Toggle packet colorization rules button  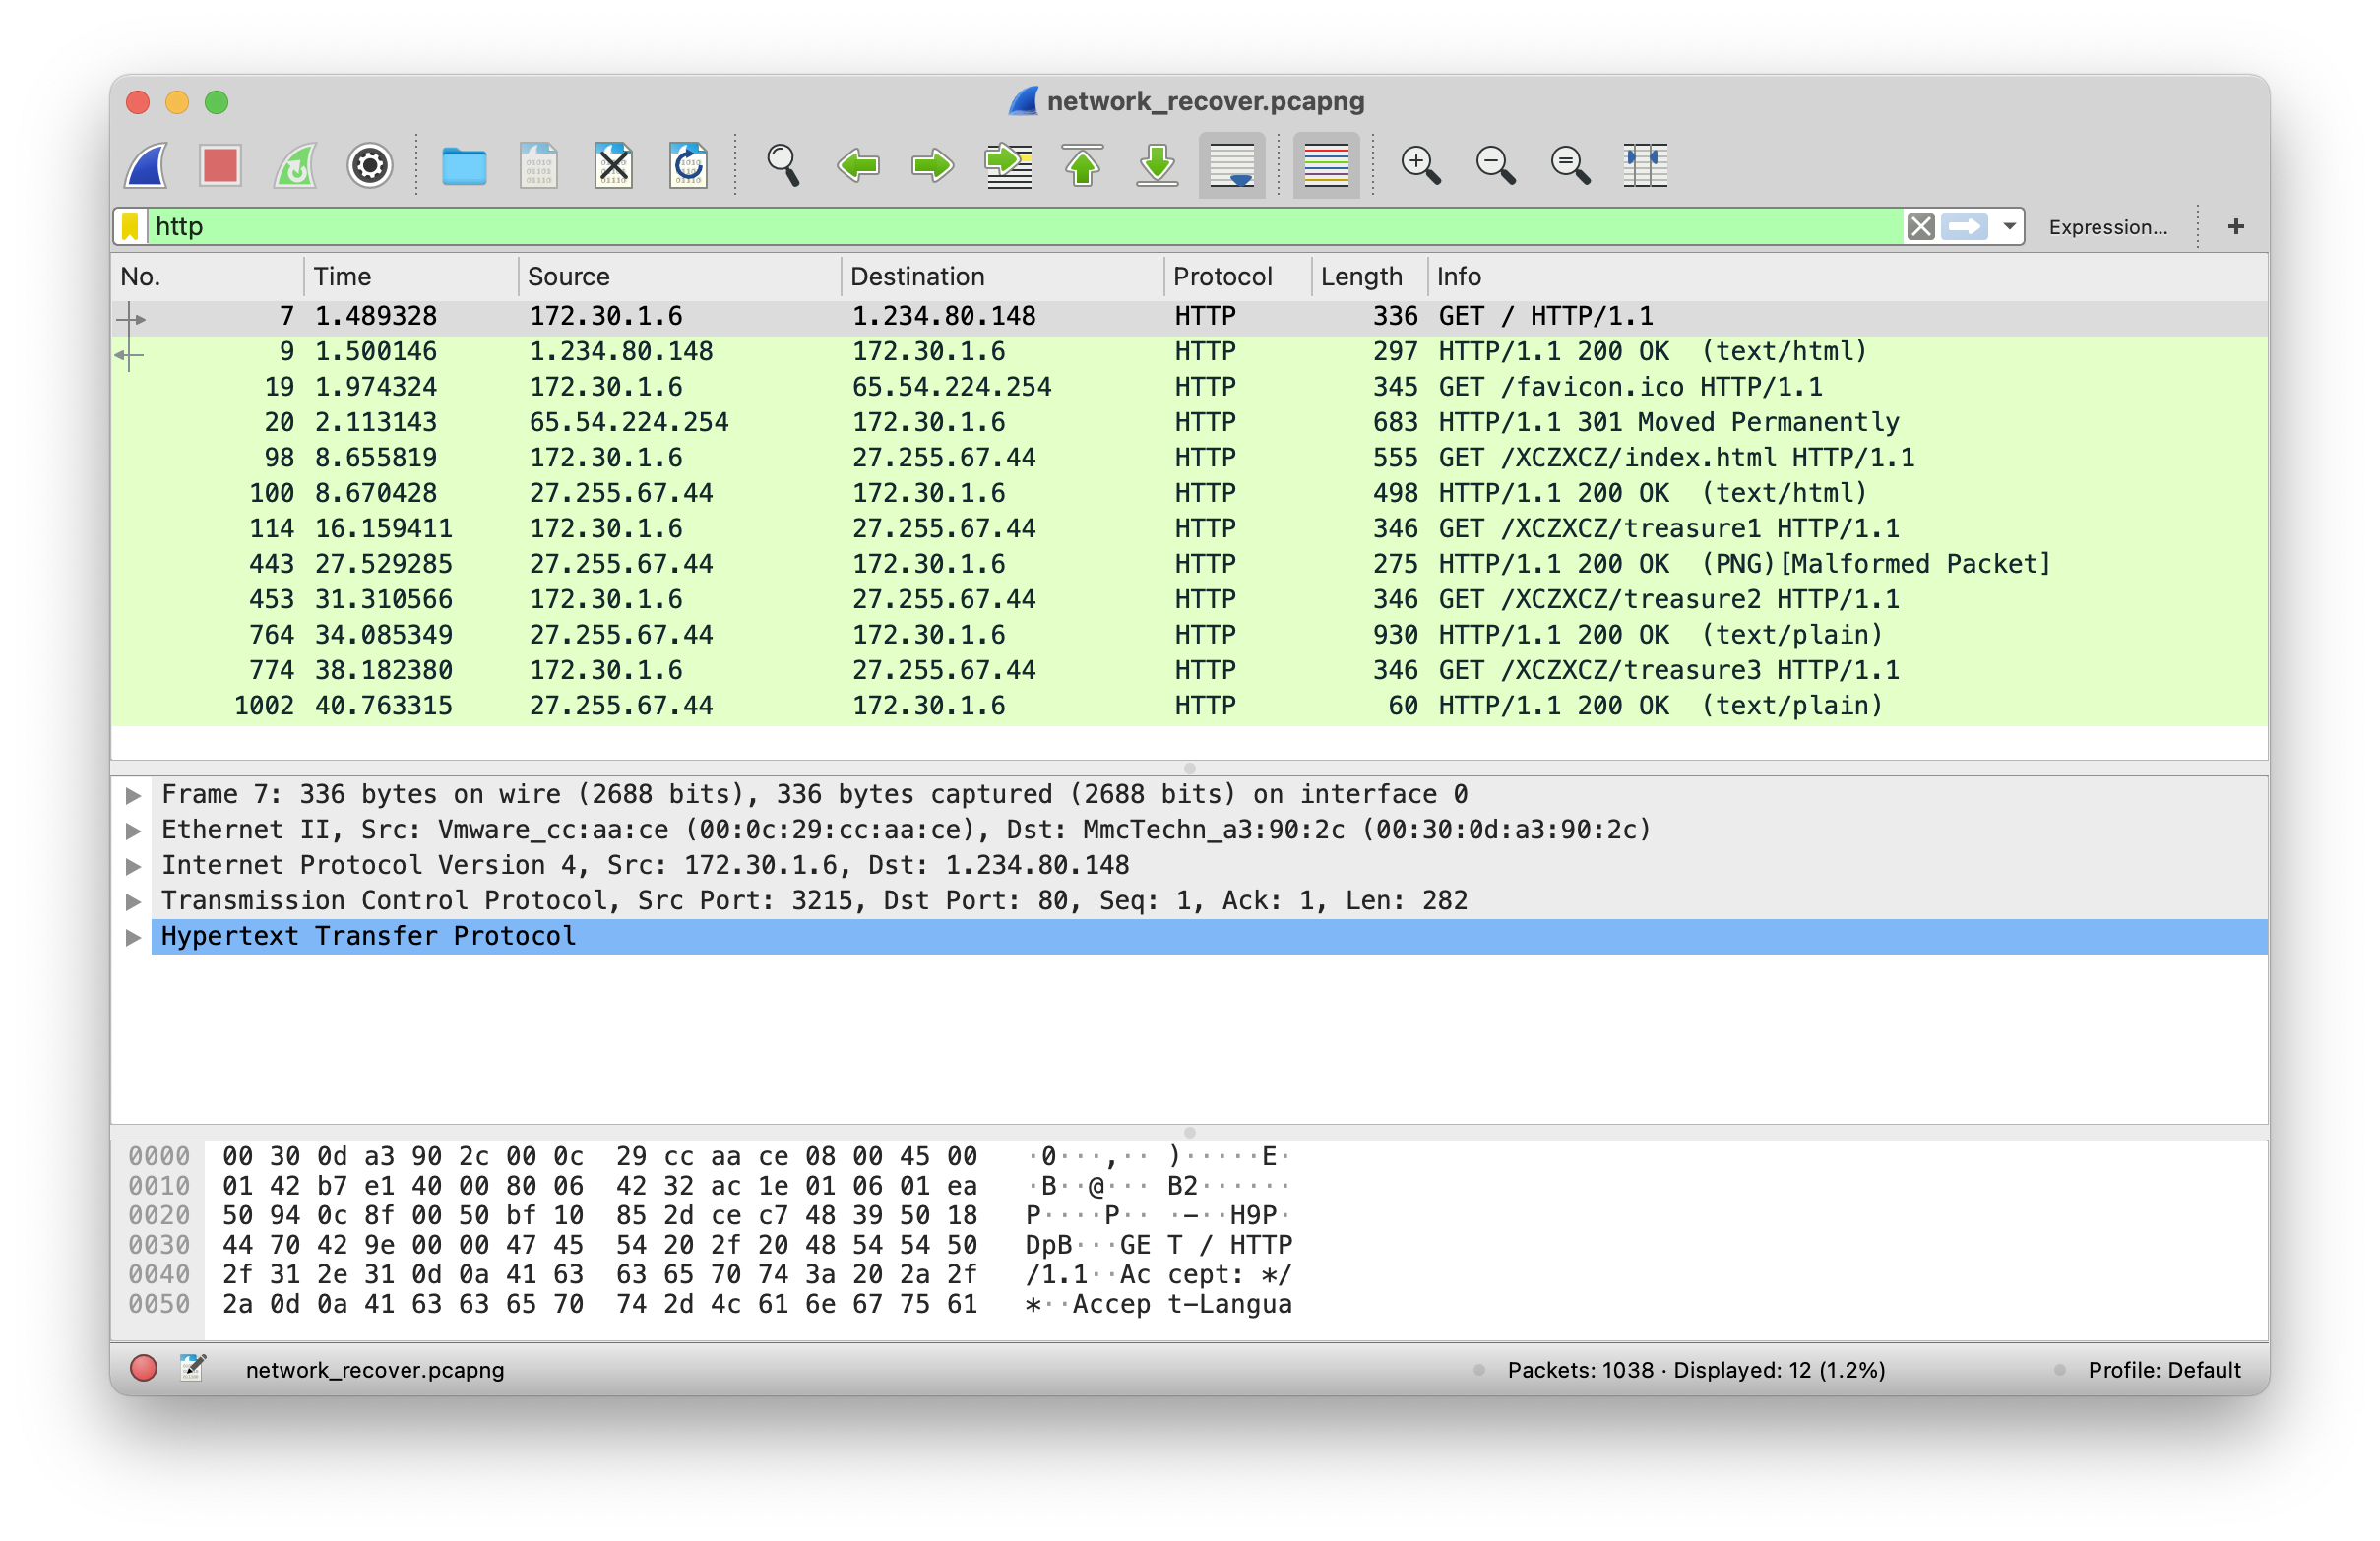click(1325, 165)
